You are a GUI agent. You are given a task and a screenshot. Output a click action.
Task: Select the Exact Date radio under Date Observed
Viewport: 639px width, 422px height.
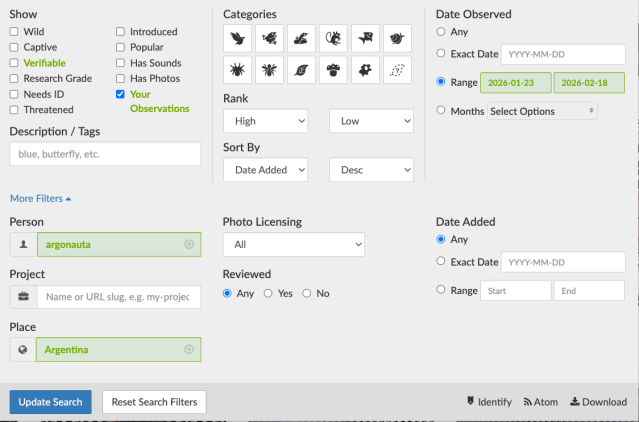coord(443,54)
